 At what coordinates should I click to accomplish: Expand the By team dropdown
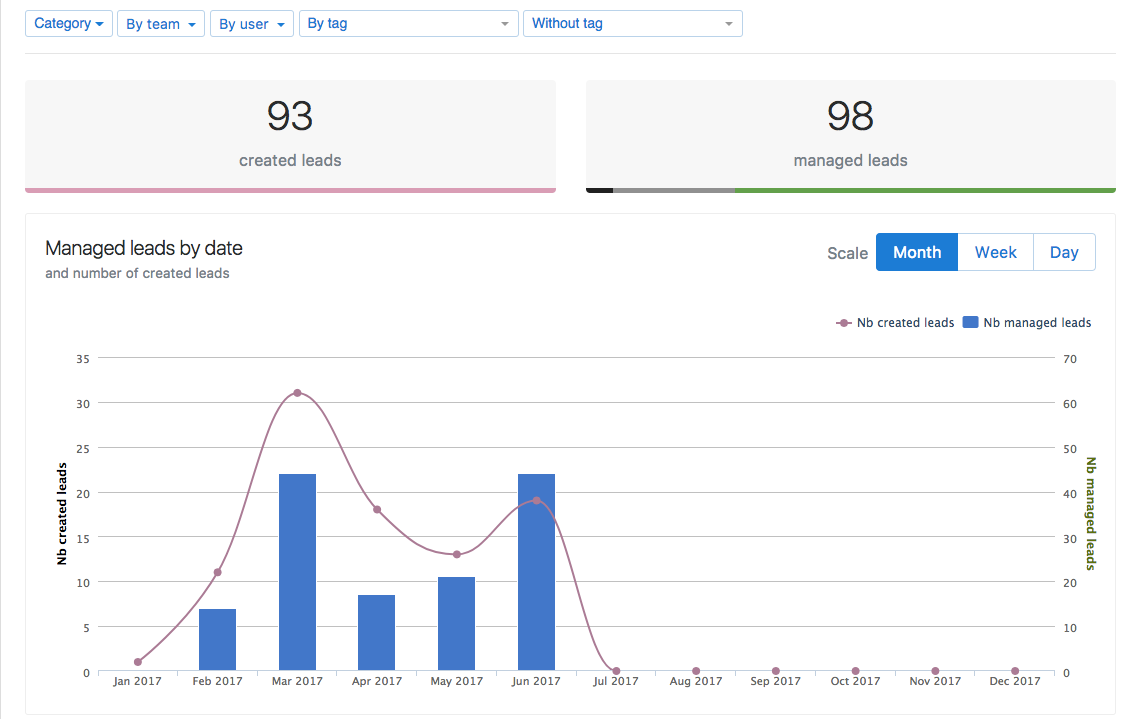tap(160, 24)
